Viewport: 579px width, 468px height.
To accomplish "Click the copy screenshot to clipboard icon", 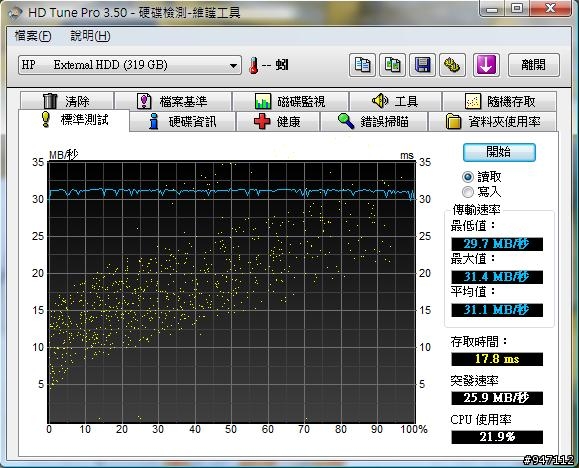I will 393,65.
